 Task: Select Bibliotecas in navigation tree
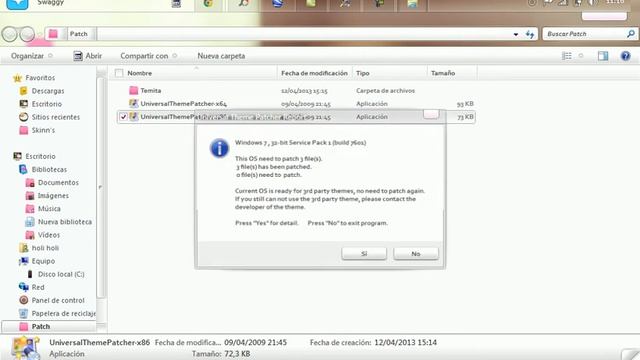[49, 169]
